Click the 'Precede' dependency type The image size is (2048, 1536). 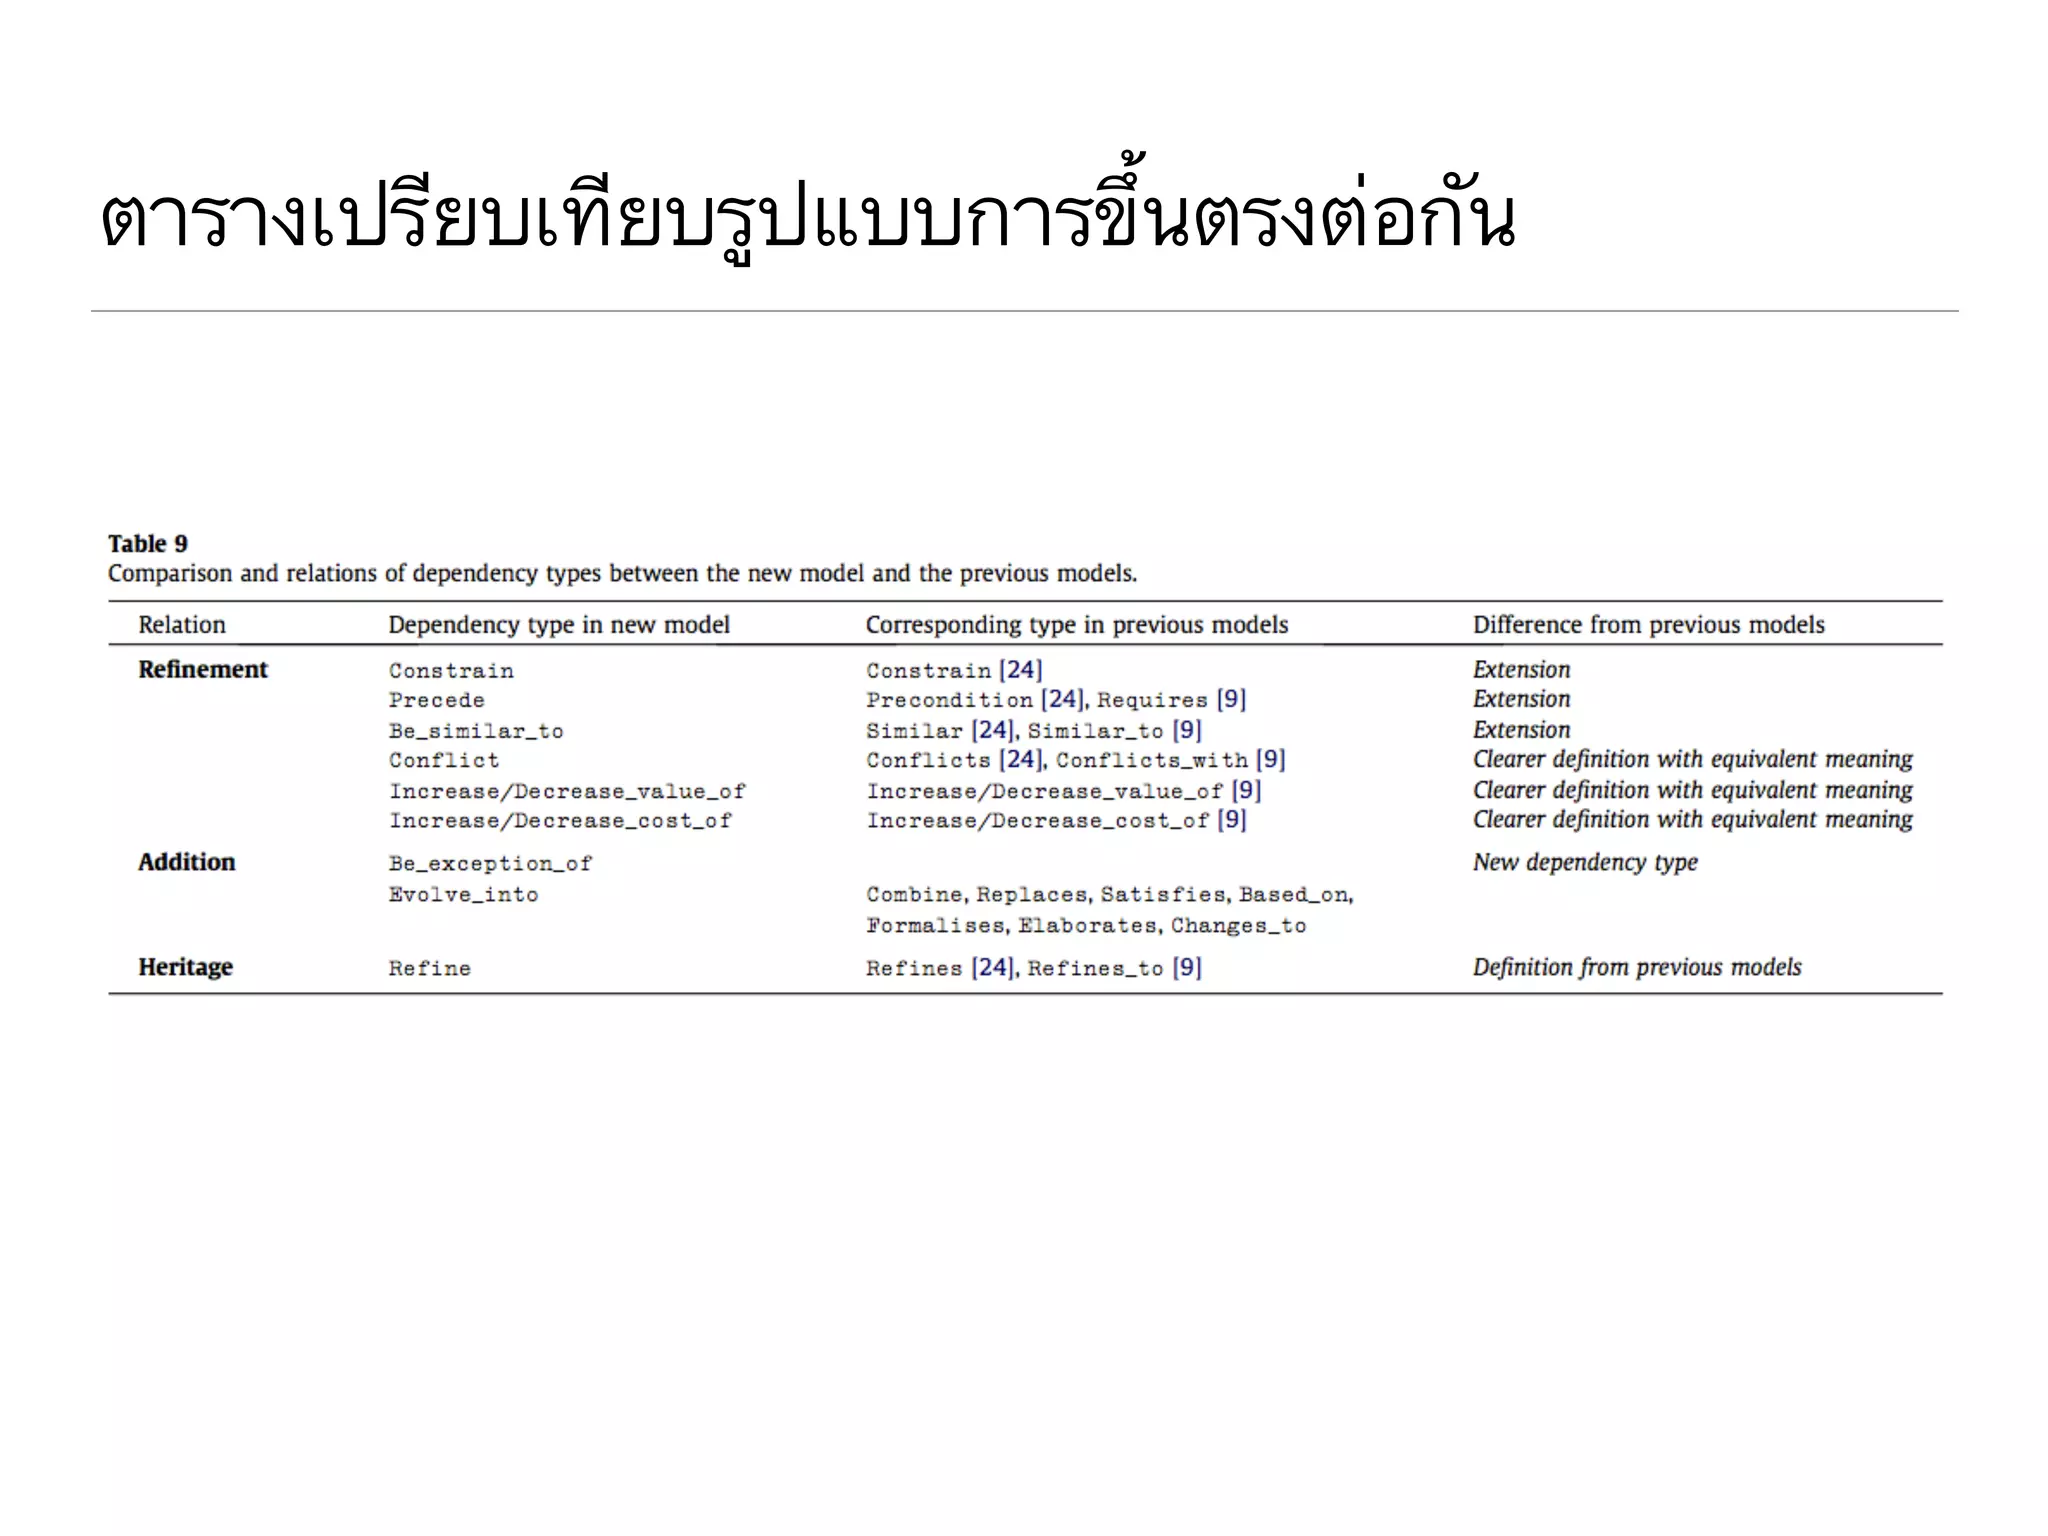(x=437, y=700)
